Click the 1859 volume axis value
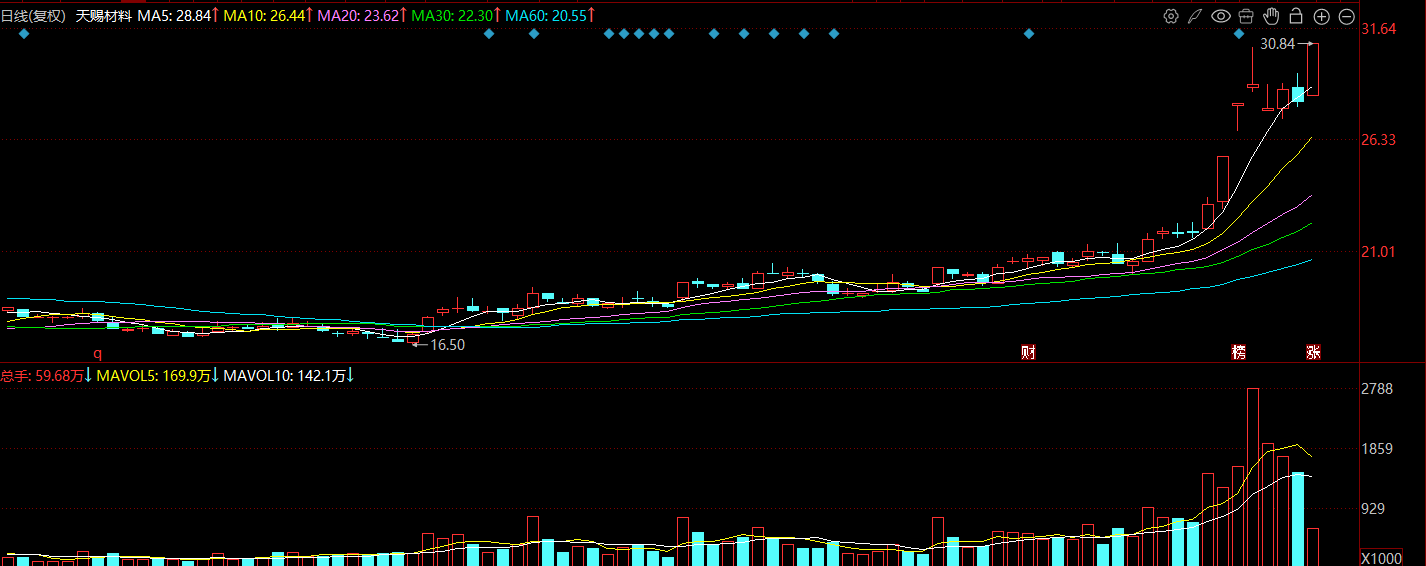 [1377, 449]
